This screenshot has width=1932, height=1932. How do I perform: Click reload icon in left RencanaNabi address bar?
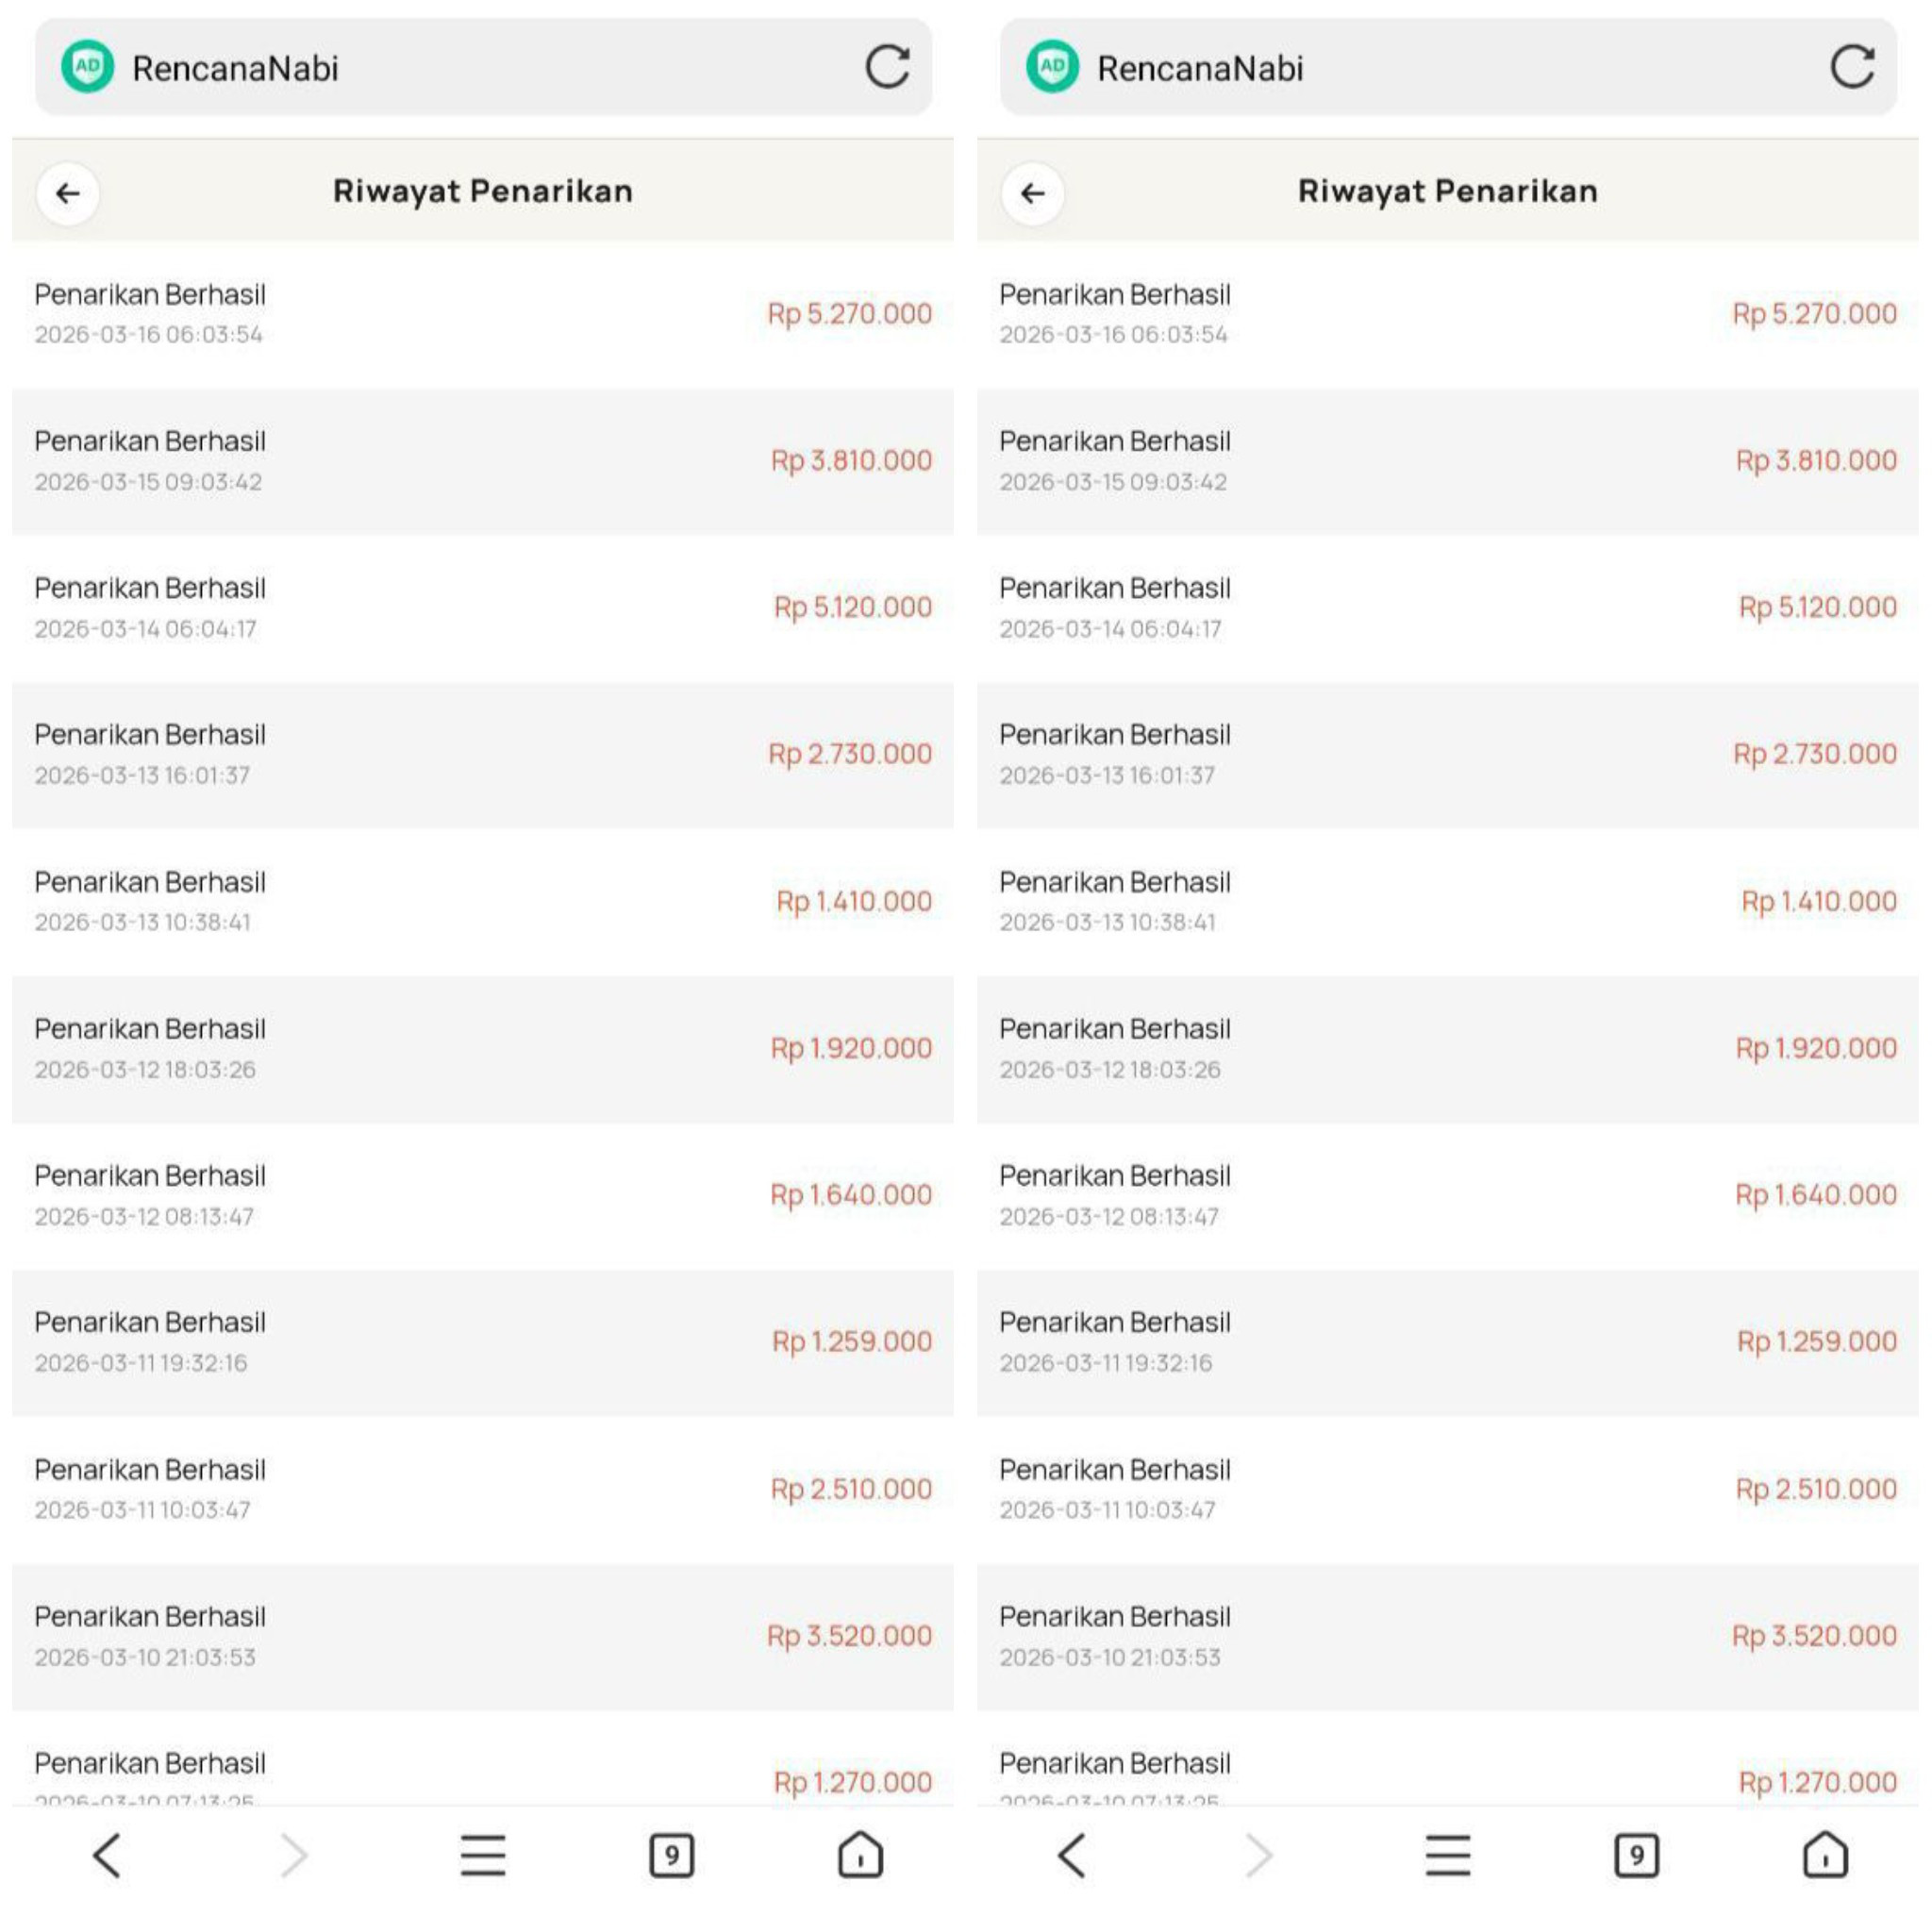tap(887, 67)
